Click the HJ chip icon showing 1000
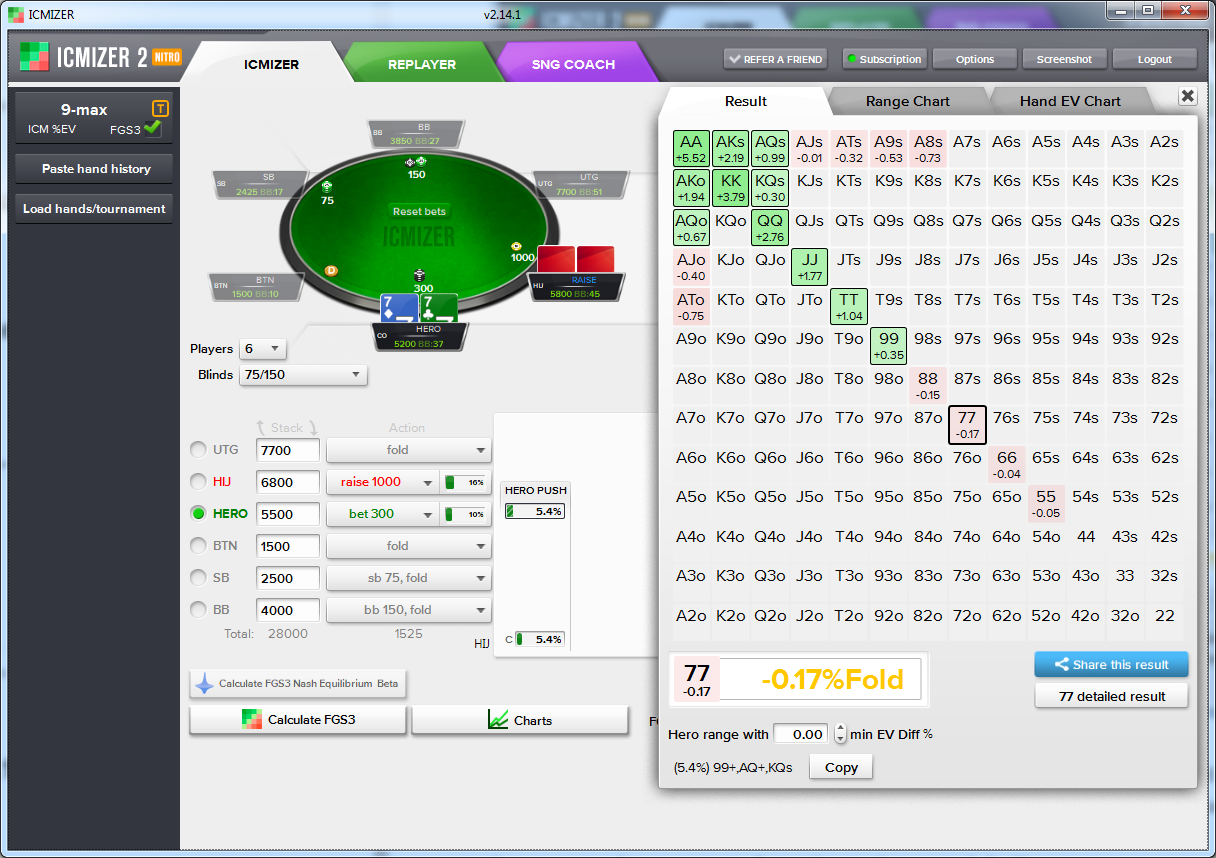1216x858 pixels. 516,245
